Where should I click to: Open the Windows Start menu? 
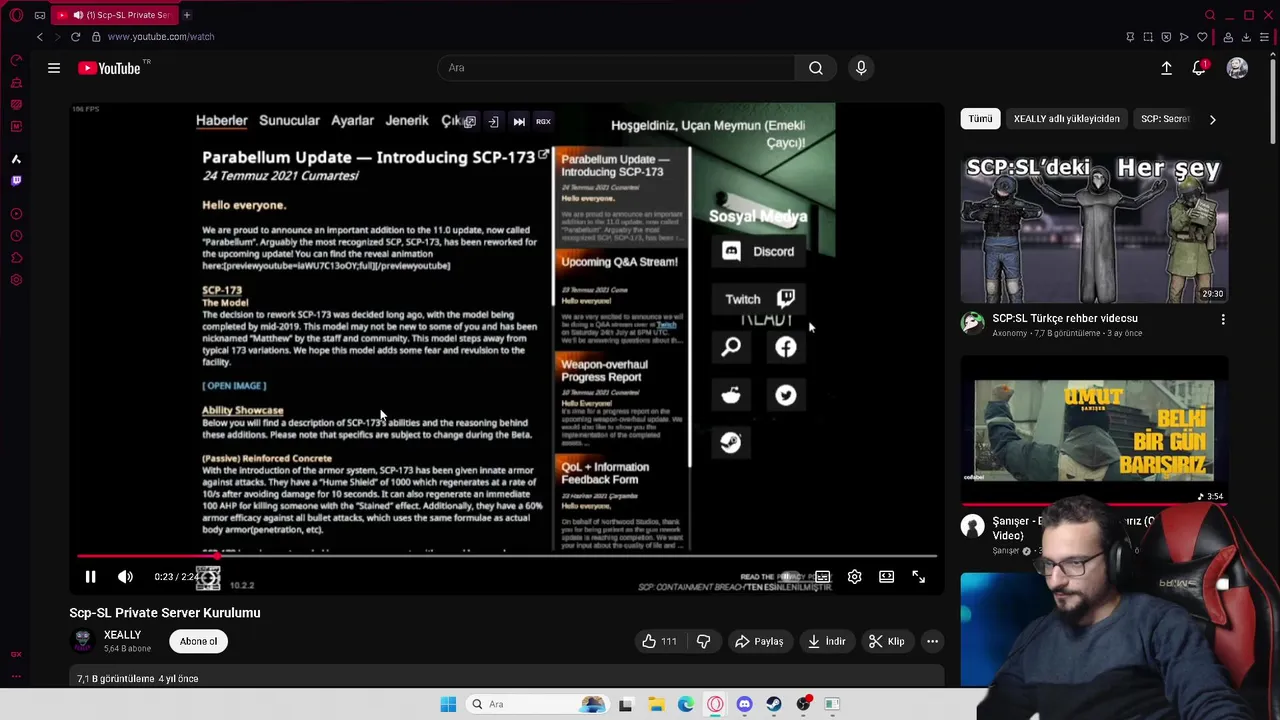click(x=448, y=704)
